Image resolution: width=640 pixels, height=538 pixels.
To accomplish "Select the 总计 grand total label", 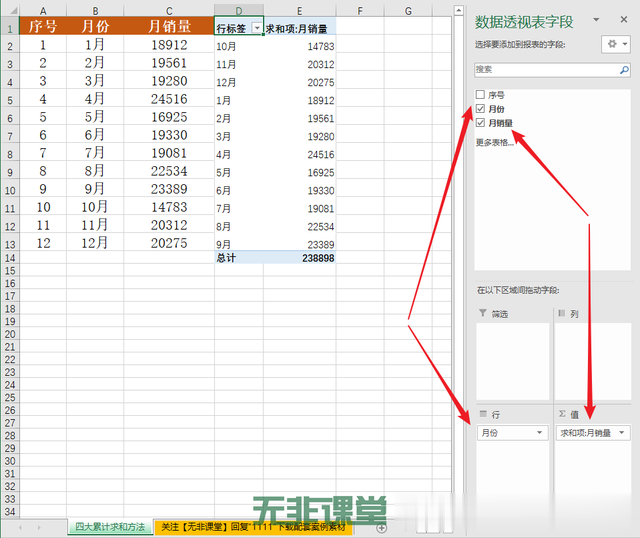I will 239,258.
